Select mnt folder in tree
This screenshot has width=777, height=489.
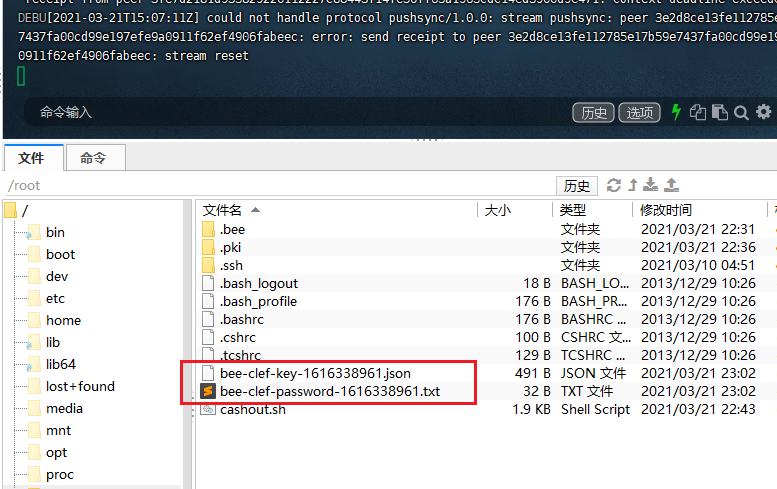click(58, 431)
